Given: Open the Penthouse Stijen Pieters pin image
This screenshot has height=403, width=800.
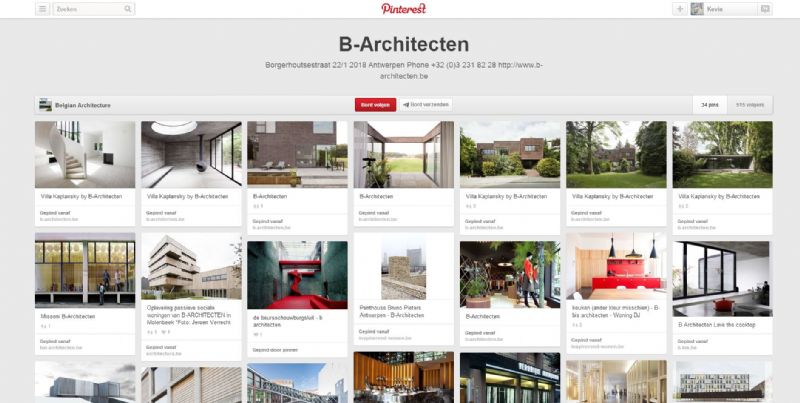Looking at the screenshot, I should tap(403, 270).
